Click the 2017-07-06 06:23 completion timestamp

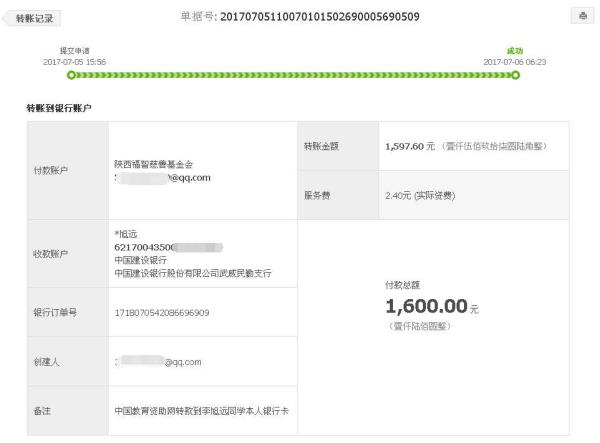tap(514, 62)
